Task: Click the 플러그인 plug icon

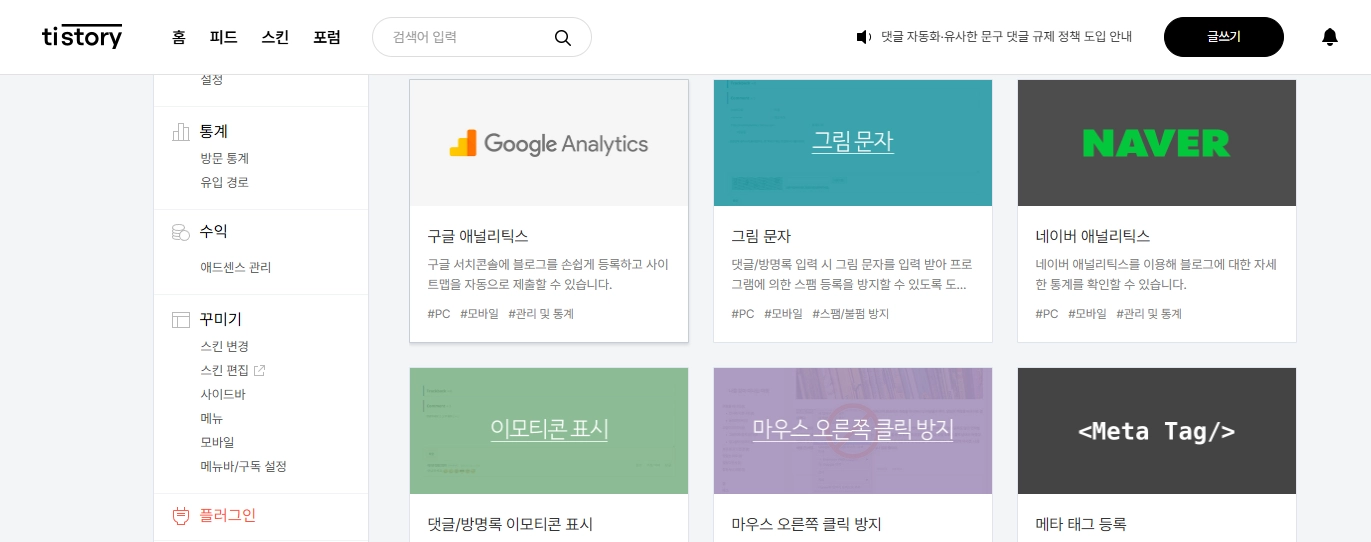Action: click(181, 516)
